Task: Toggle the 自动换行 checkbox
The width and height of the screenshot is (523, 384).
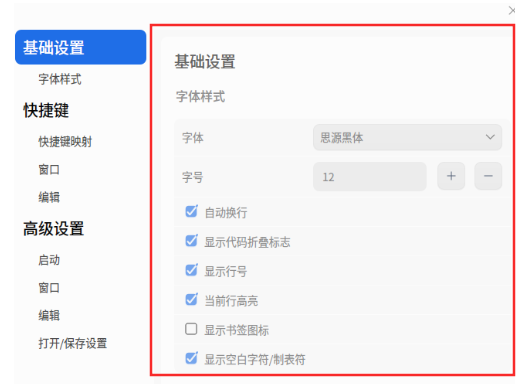Action: pos(191,212)
